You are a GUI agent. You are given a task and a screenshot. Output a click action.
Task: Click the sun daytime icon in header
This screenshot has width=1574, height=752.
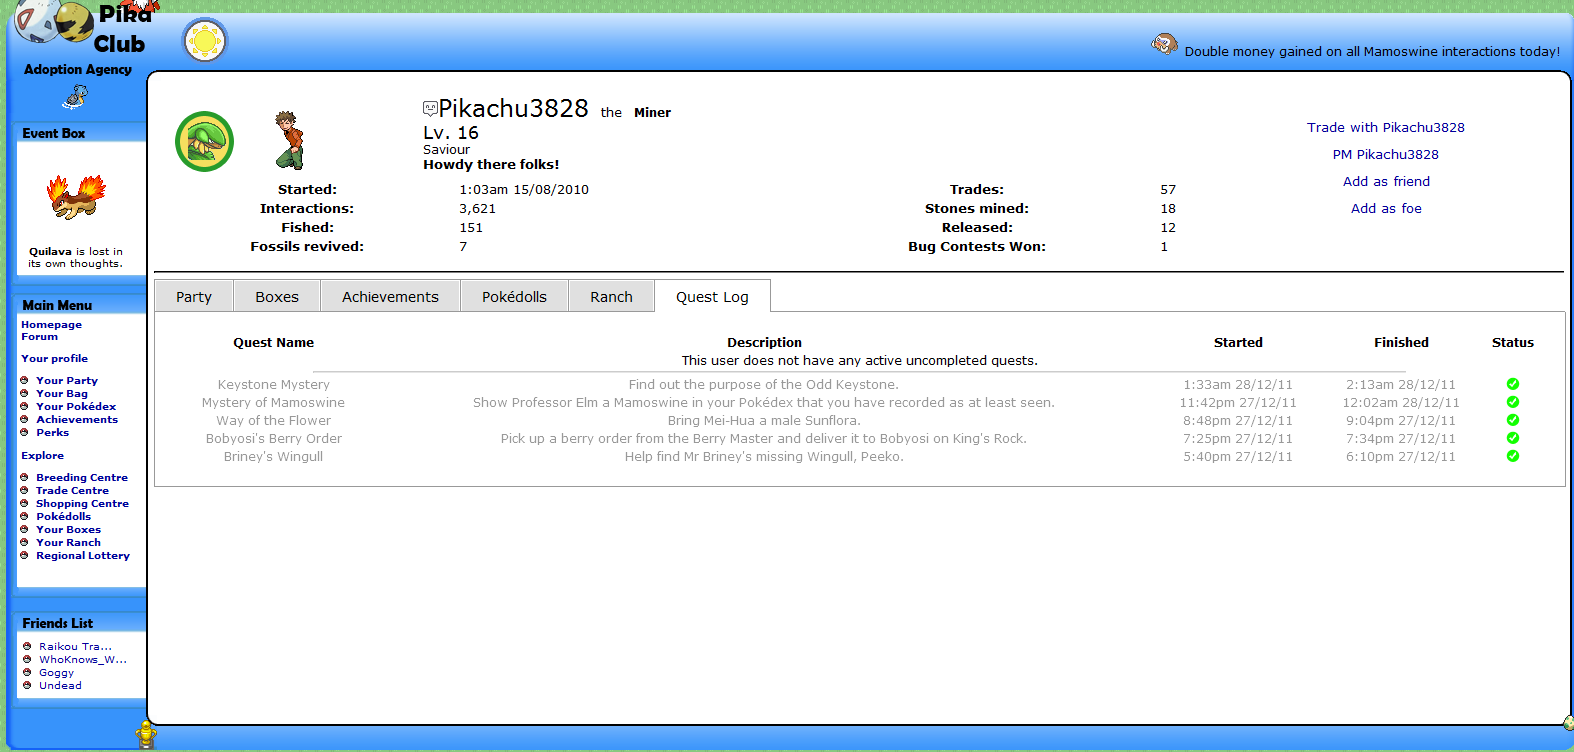pos(205,41)
